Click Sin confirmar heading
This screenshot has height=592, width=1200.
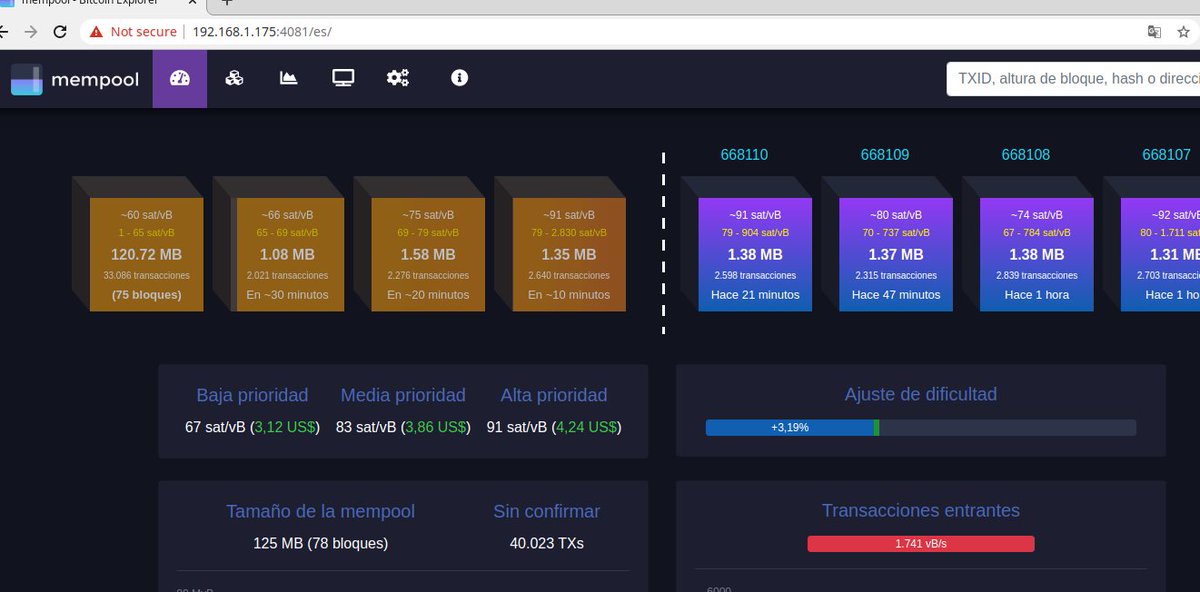[x=547, y=511]
